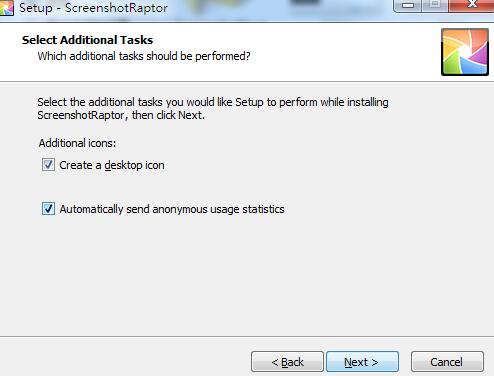Go back with the < Back button
This screenshot has height=376, width=494.
point(287,362)
